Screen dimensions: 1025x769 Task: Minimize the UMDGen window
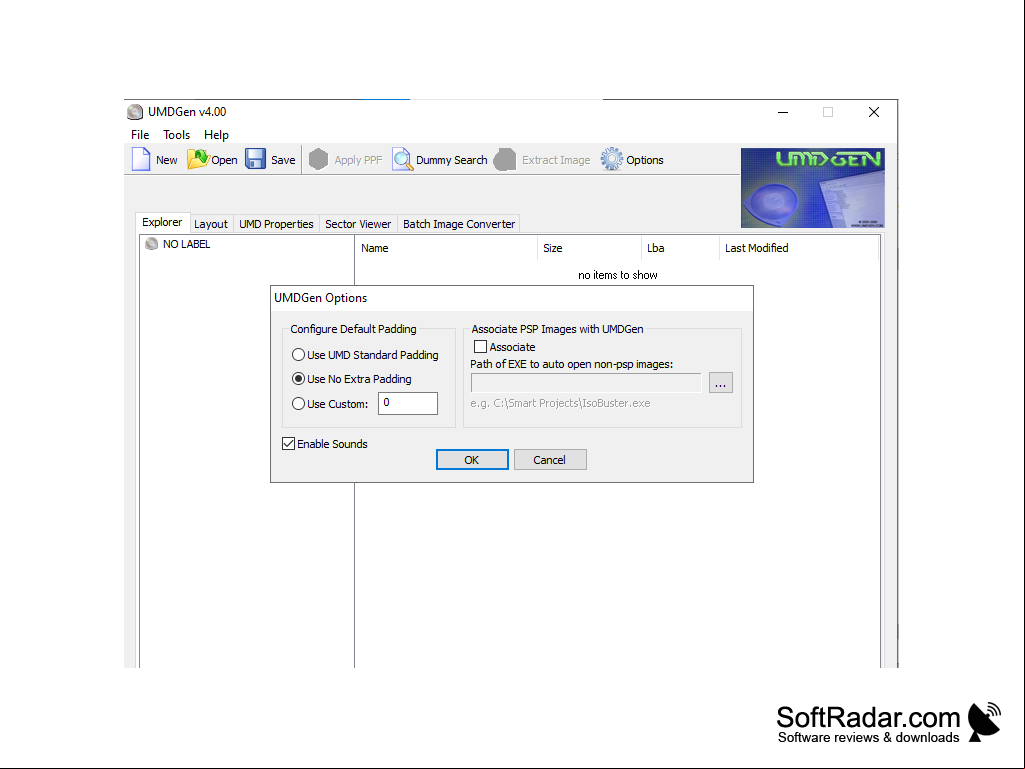(783, 112)
